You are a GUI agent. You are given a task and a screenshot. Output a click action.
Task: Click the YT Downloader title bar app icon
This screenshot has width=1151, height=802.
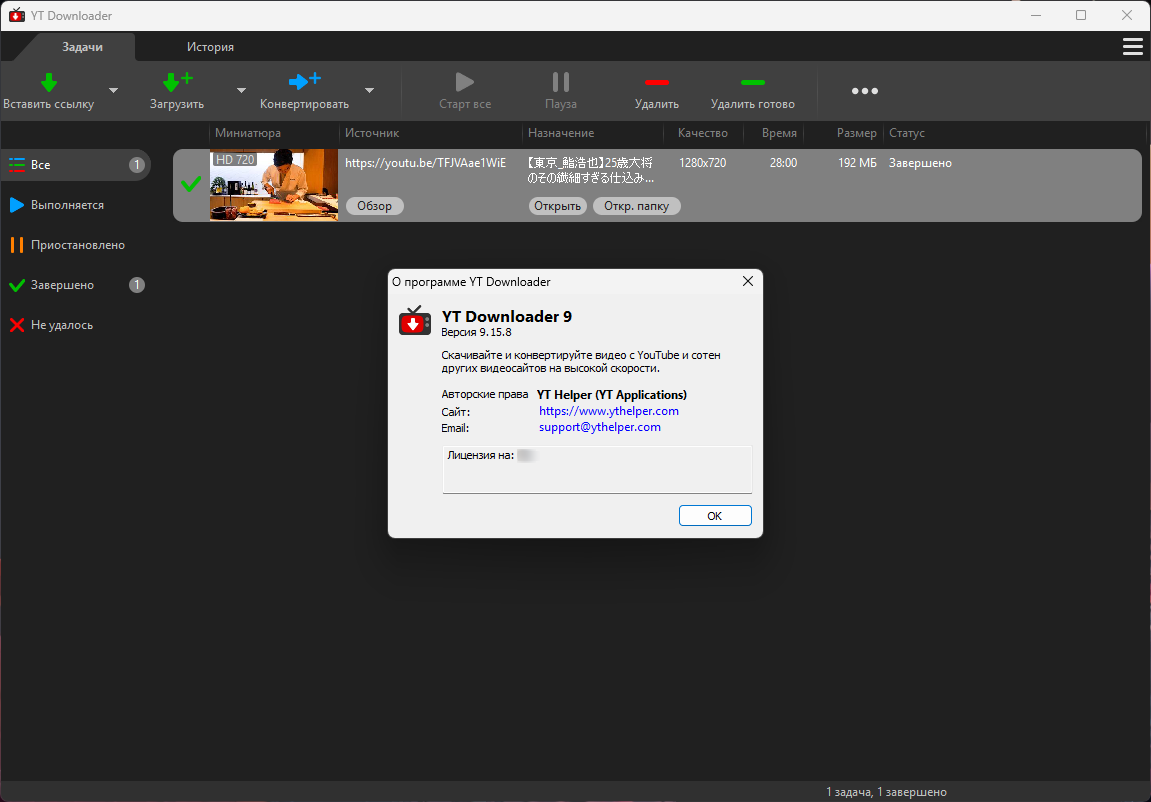click(16, 15)
